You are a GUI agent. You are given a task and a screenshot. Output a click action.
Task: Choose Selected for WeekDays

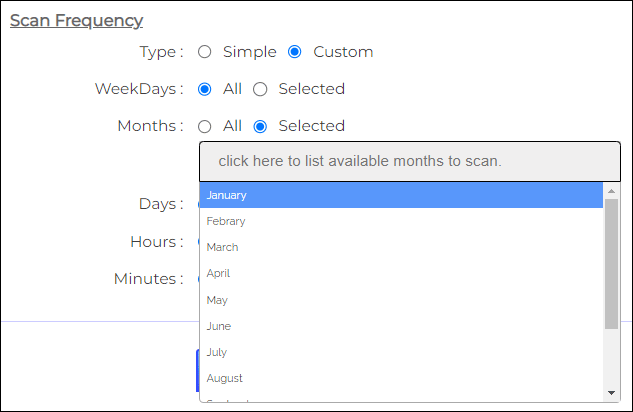260,89
